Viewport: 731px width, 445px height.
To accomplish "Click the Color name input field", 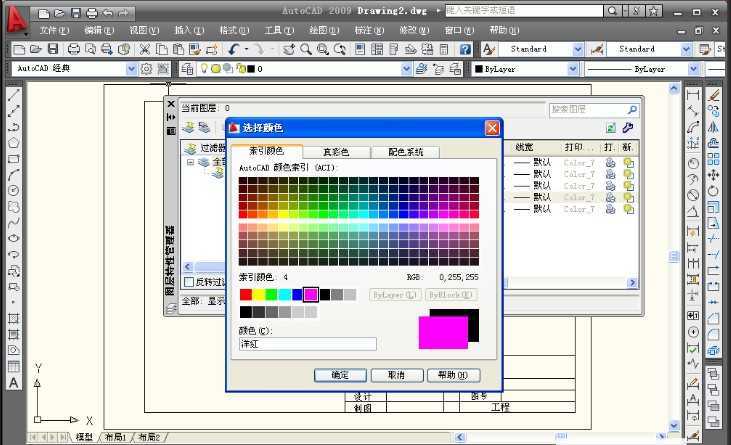I will (x=308, y=344).
